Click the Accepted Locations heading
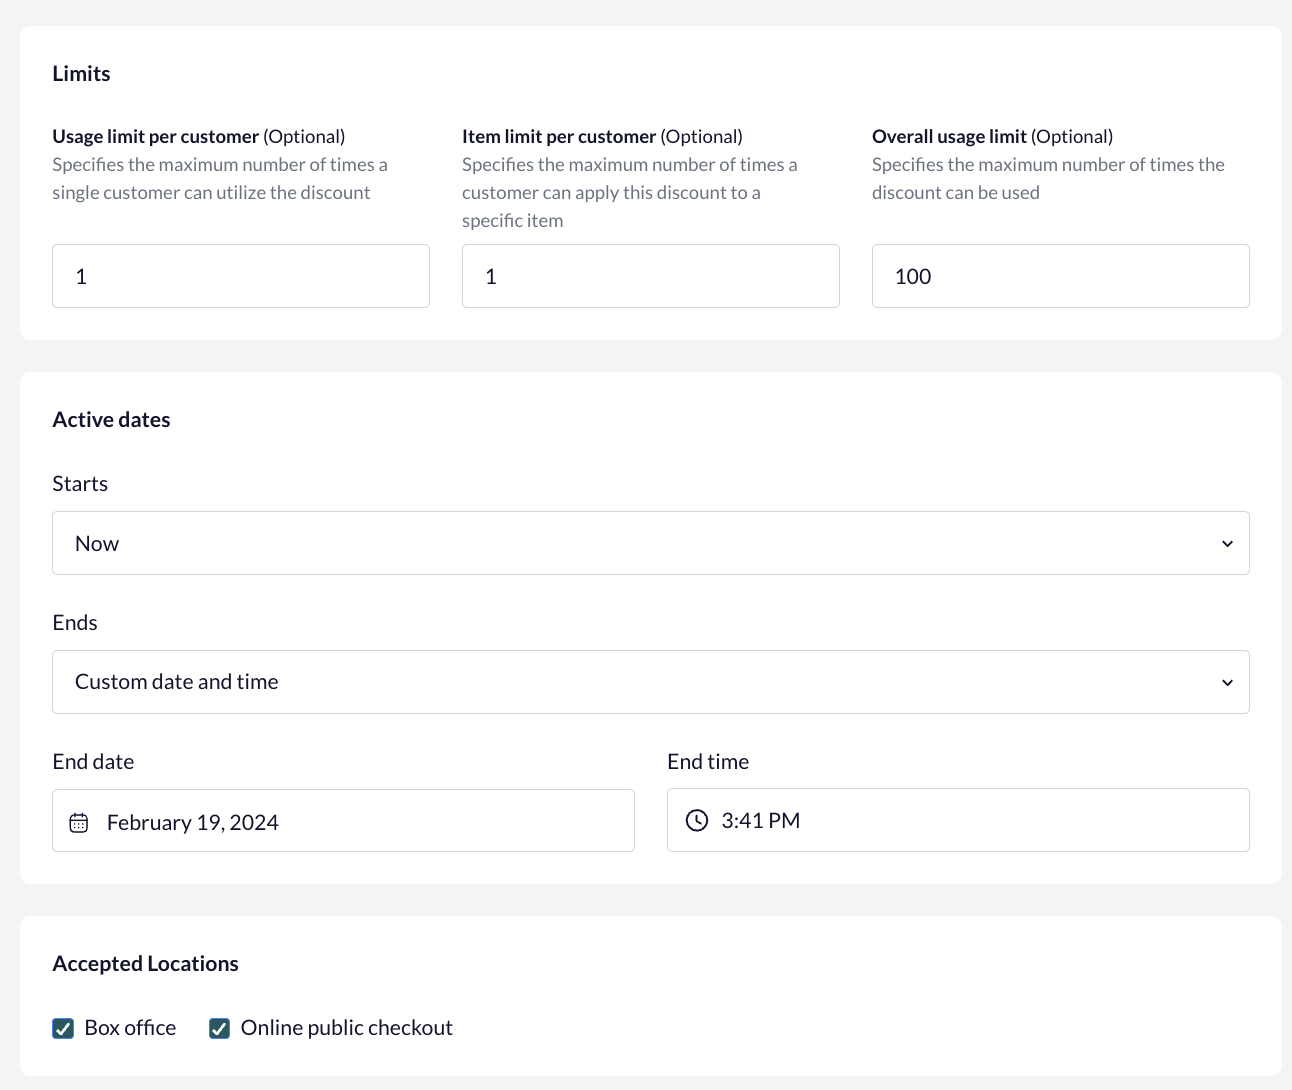This screenshot has height=1090, width=1292. [145, 964]
